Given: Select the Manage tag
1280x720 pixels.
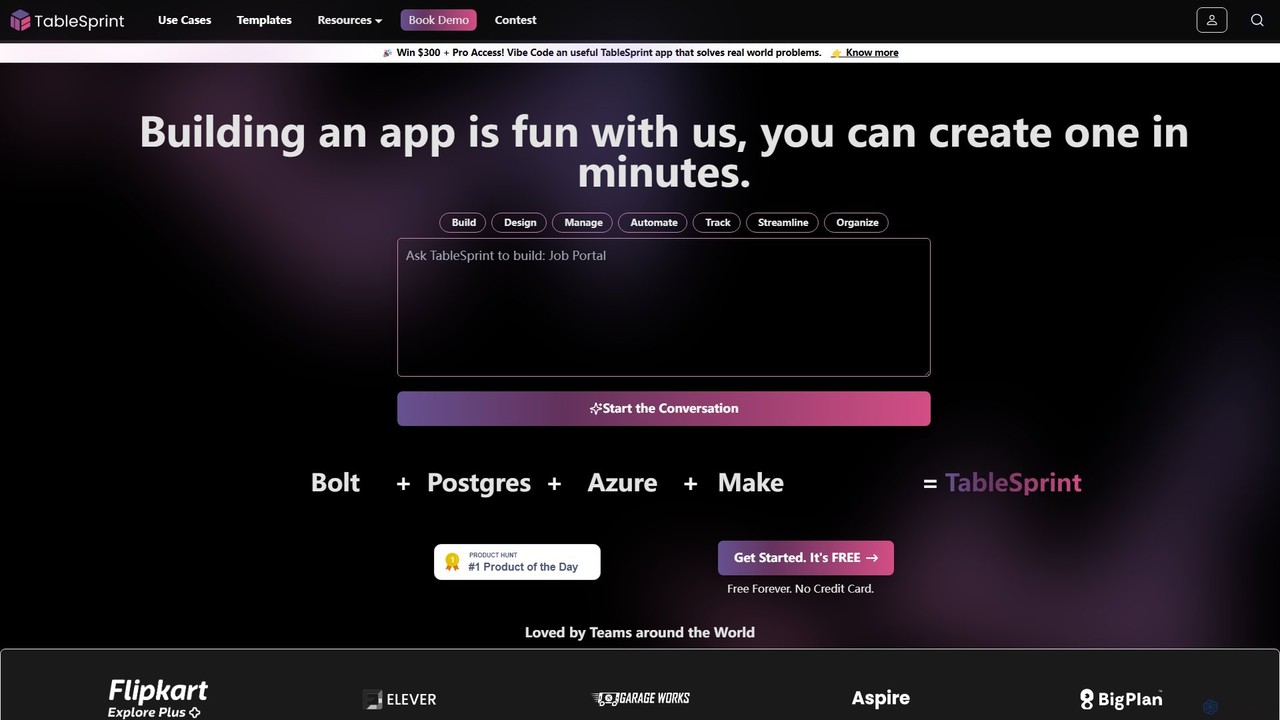Looking at the screenshot, I should pos(583,222).
